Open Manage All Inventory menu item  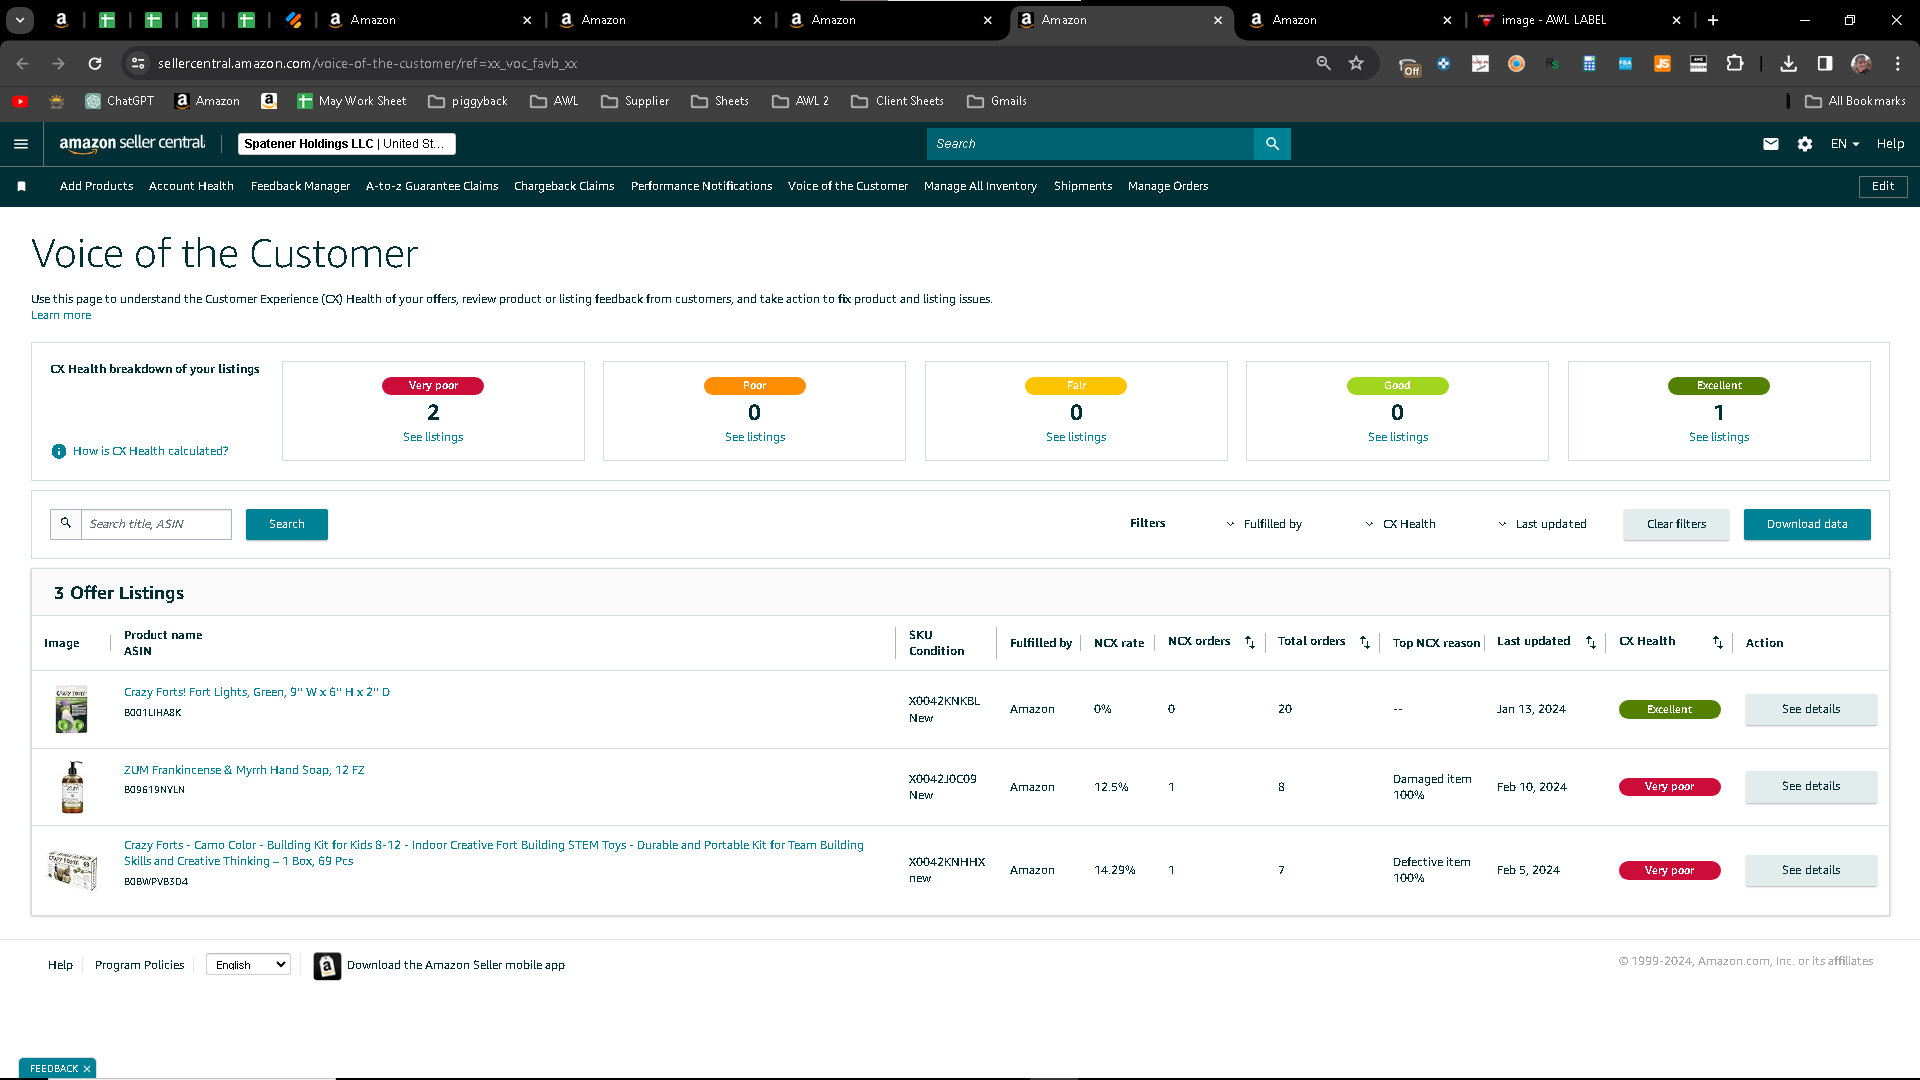pyautogui.click(x=980, y=186)
